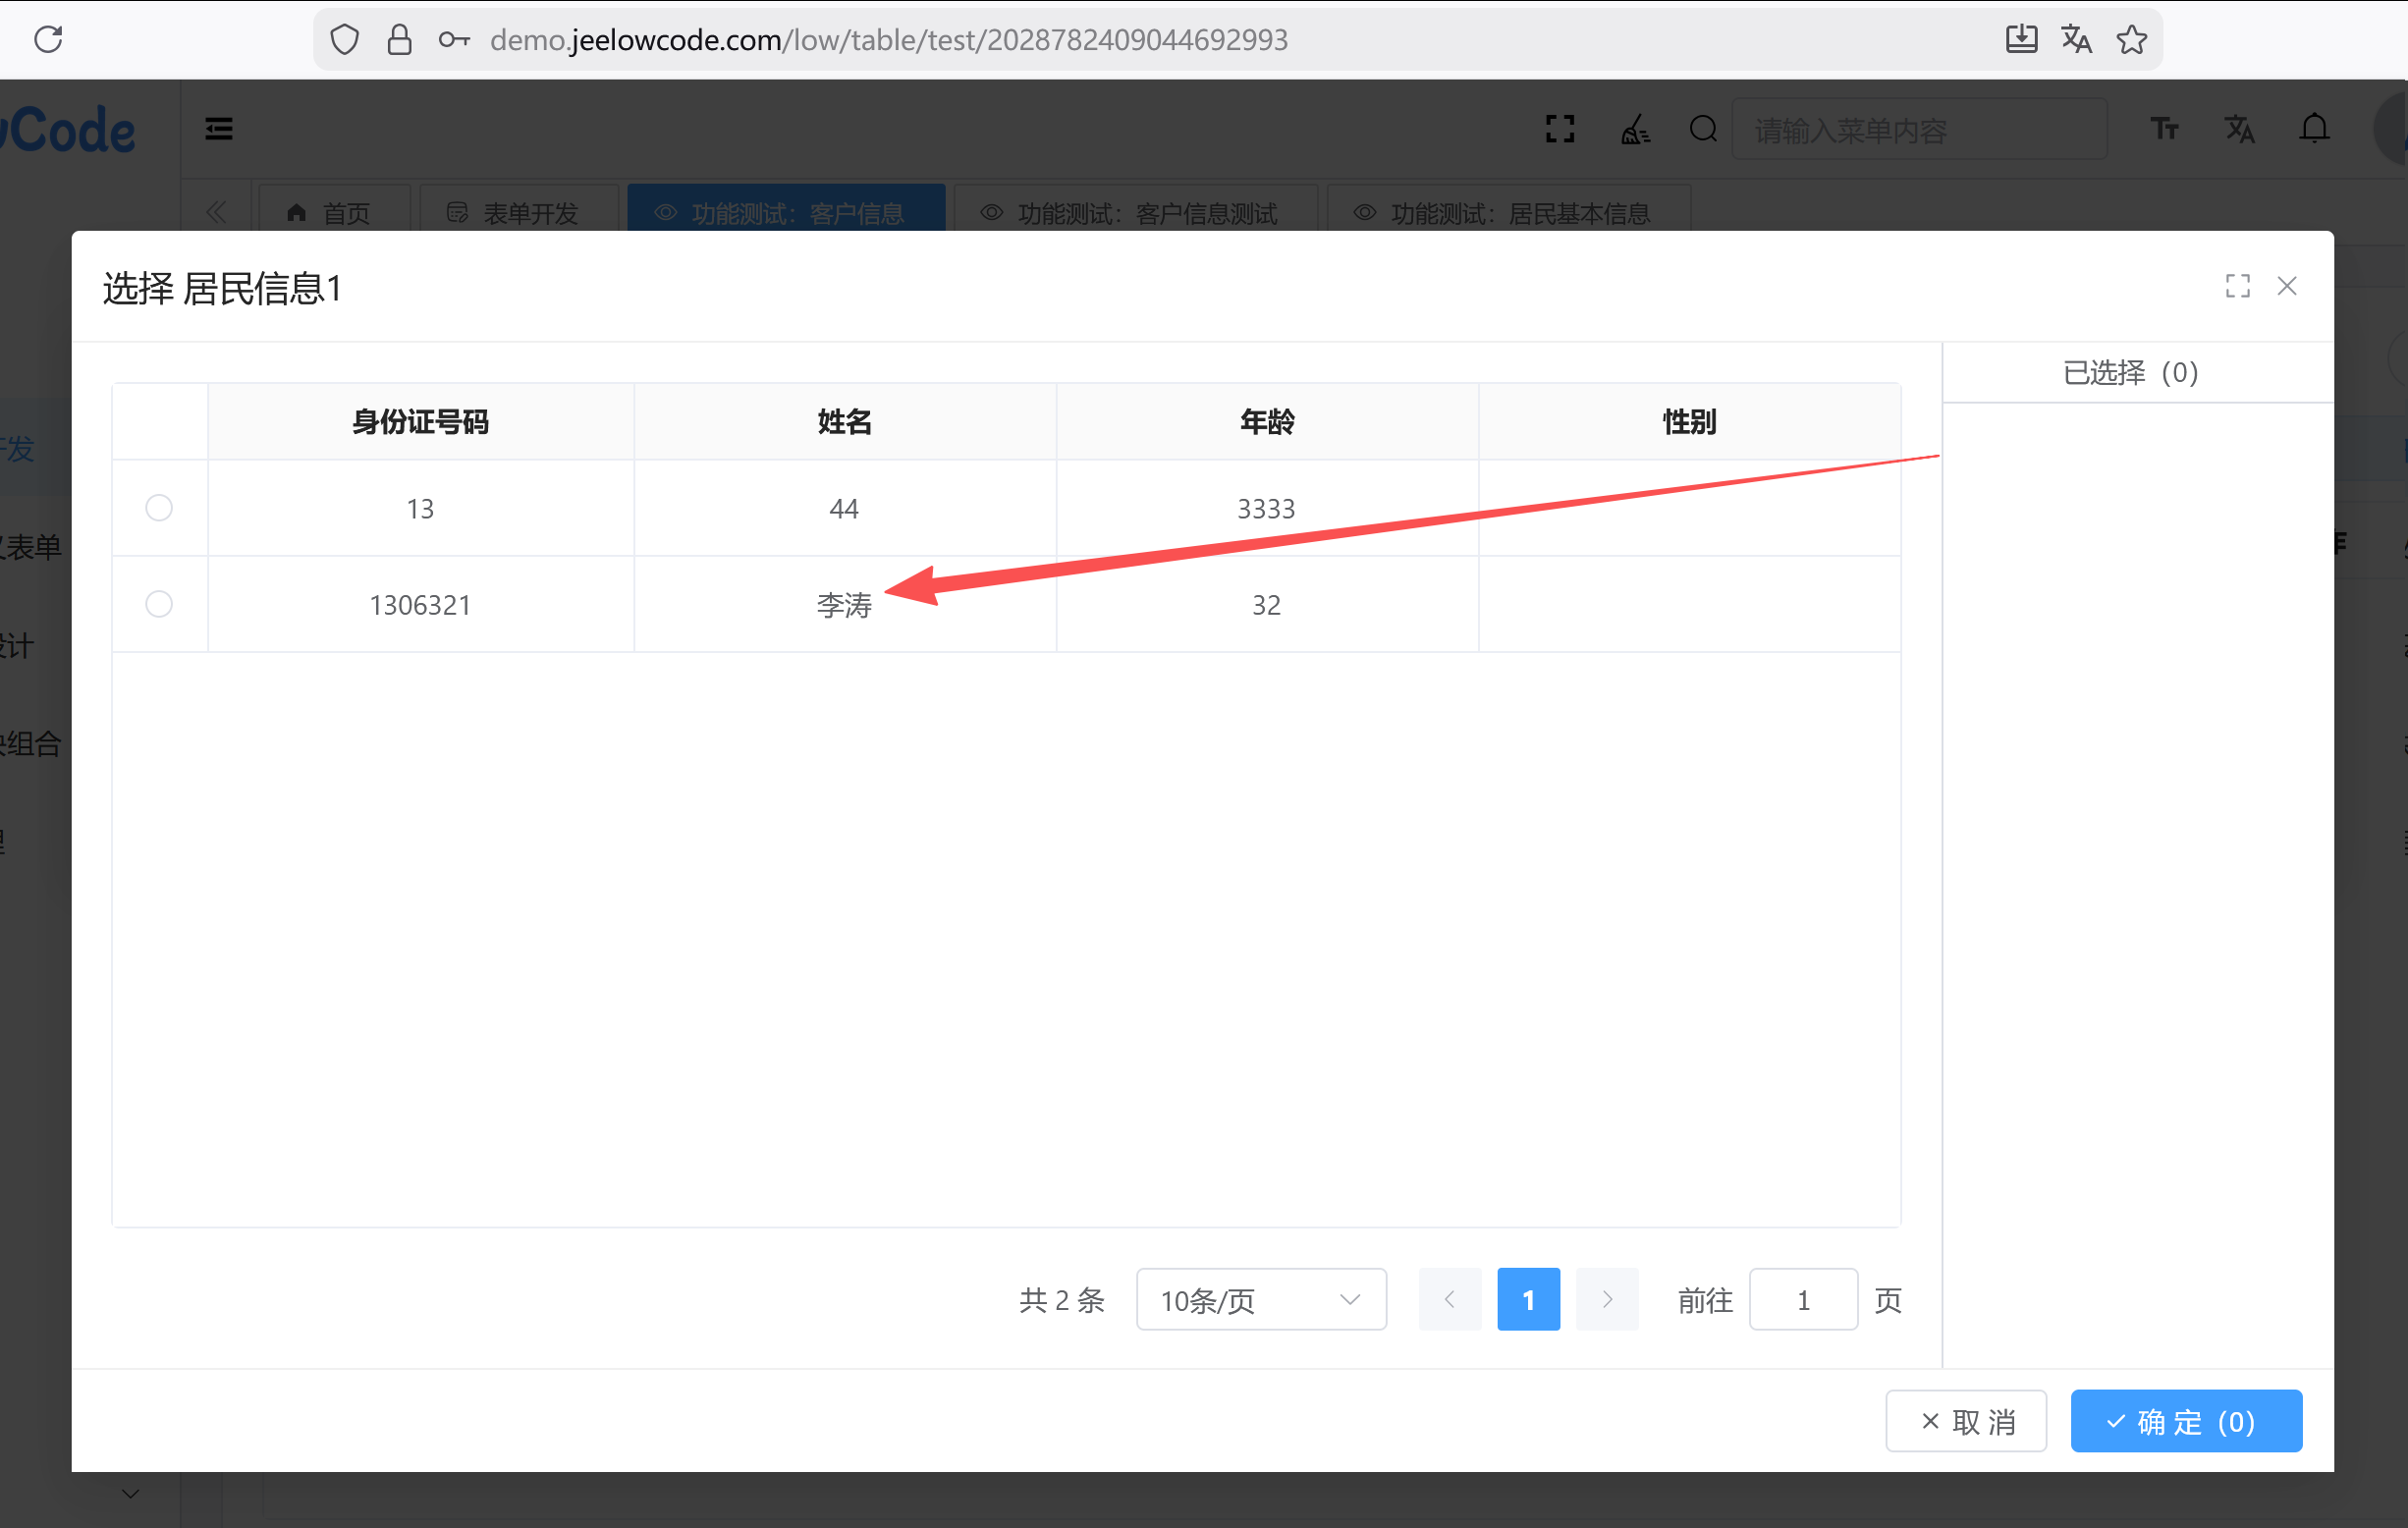
Task: Go to next page arrow
Action: click(x=1606, y=1299)
